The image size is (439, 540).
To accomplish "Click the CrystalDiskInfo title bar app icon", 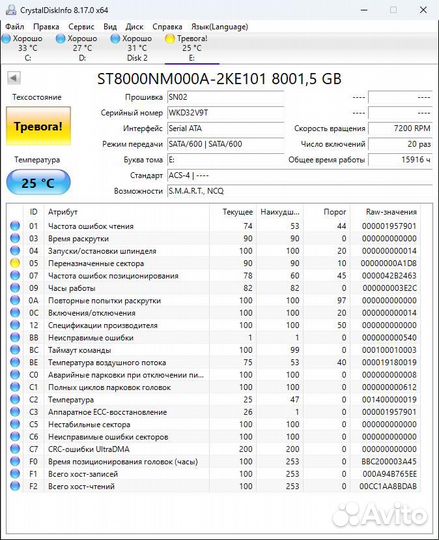I will [x=11, y=10].
